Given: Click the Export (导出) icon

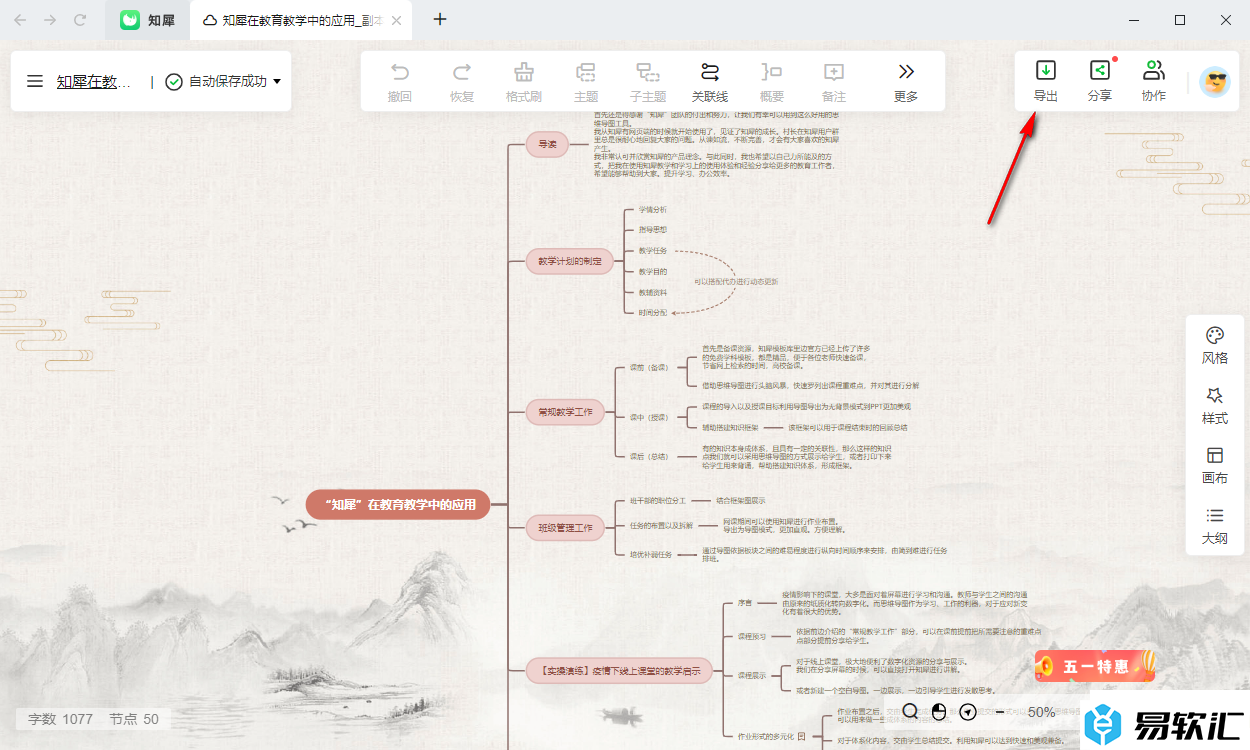Looking at the screenshot, I should pos(1045,81).
